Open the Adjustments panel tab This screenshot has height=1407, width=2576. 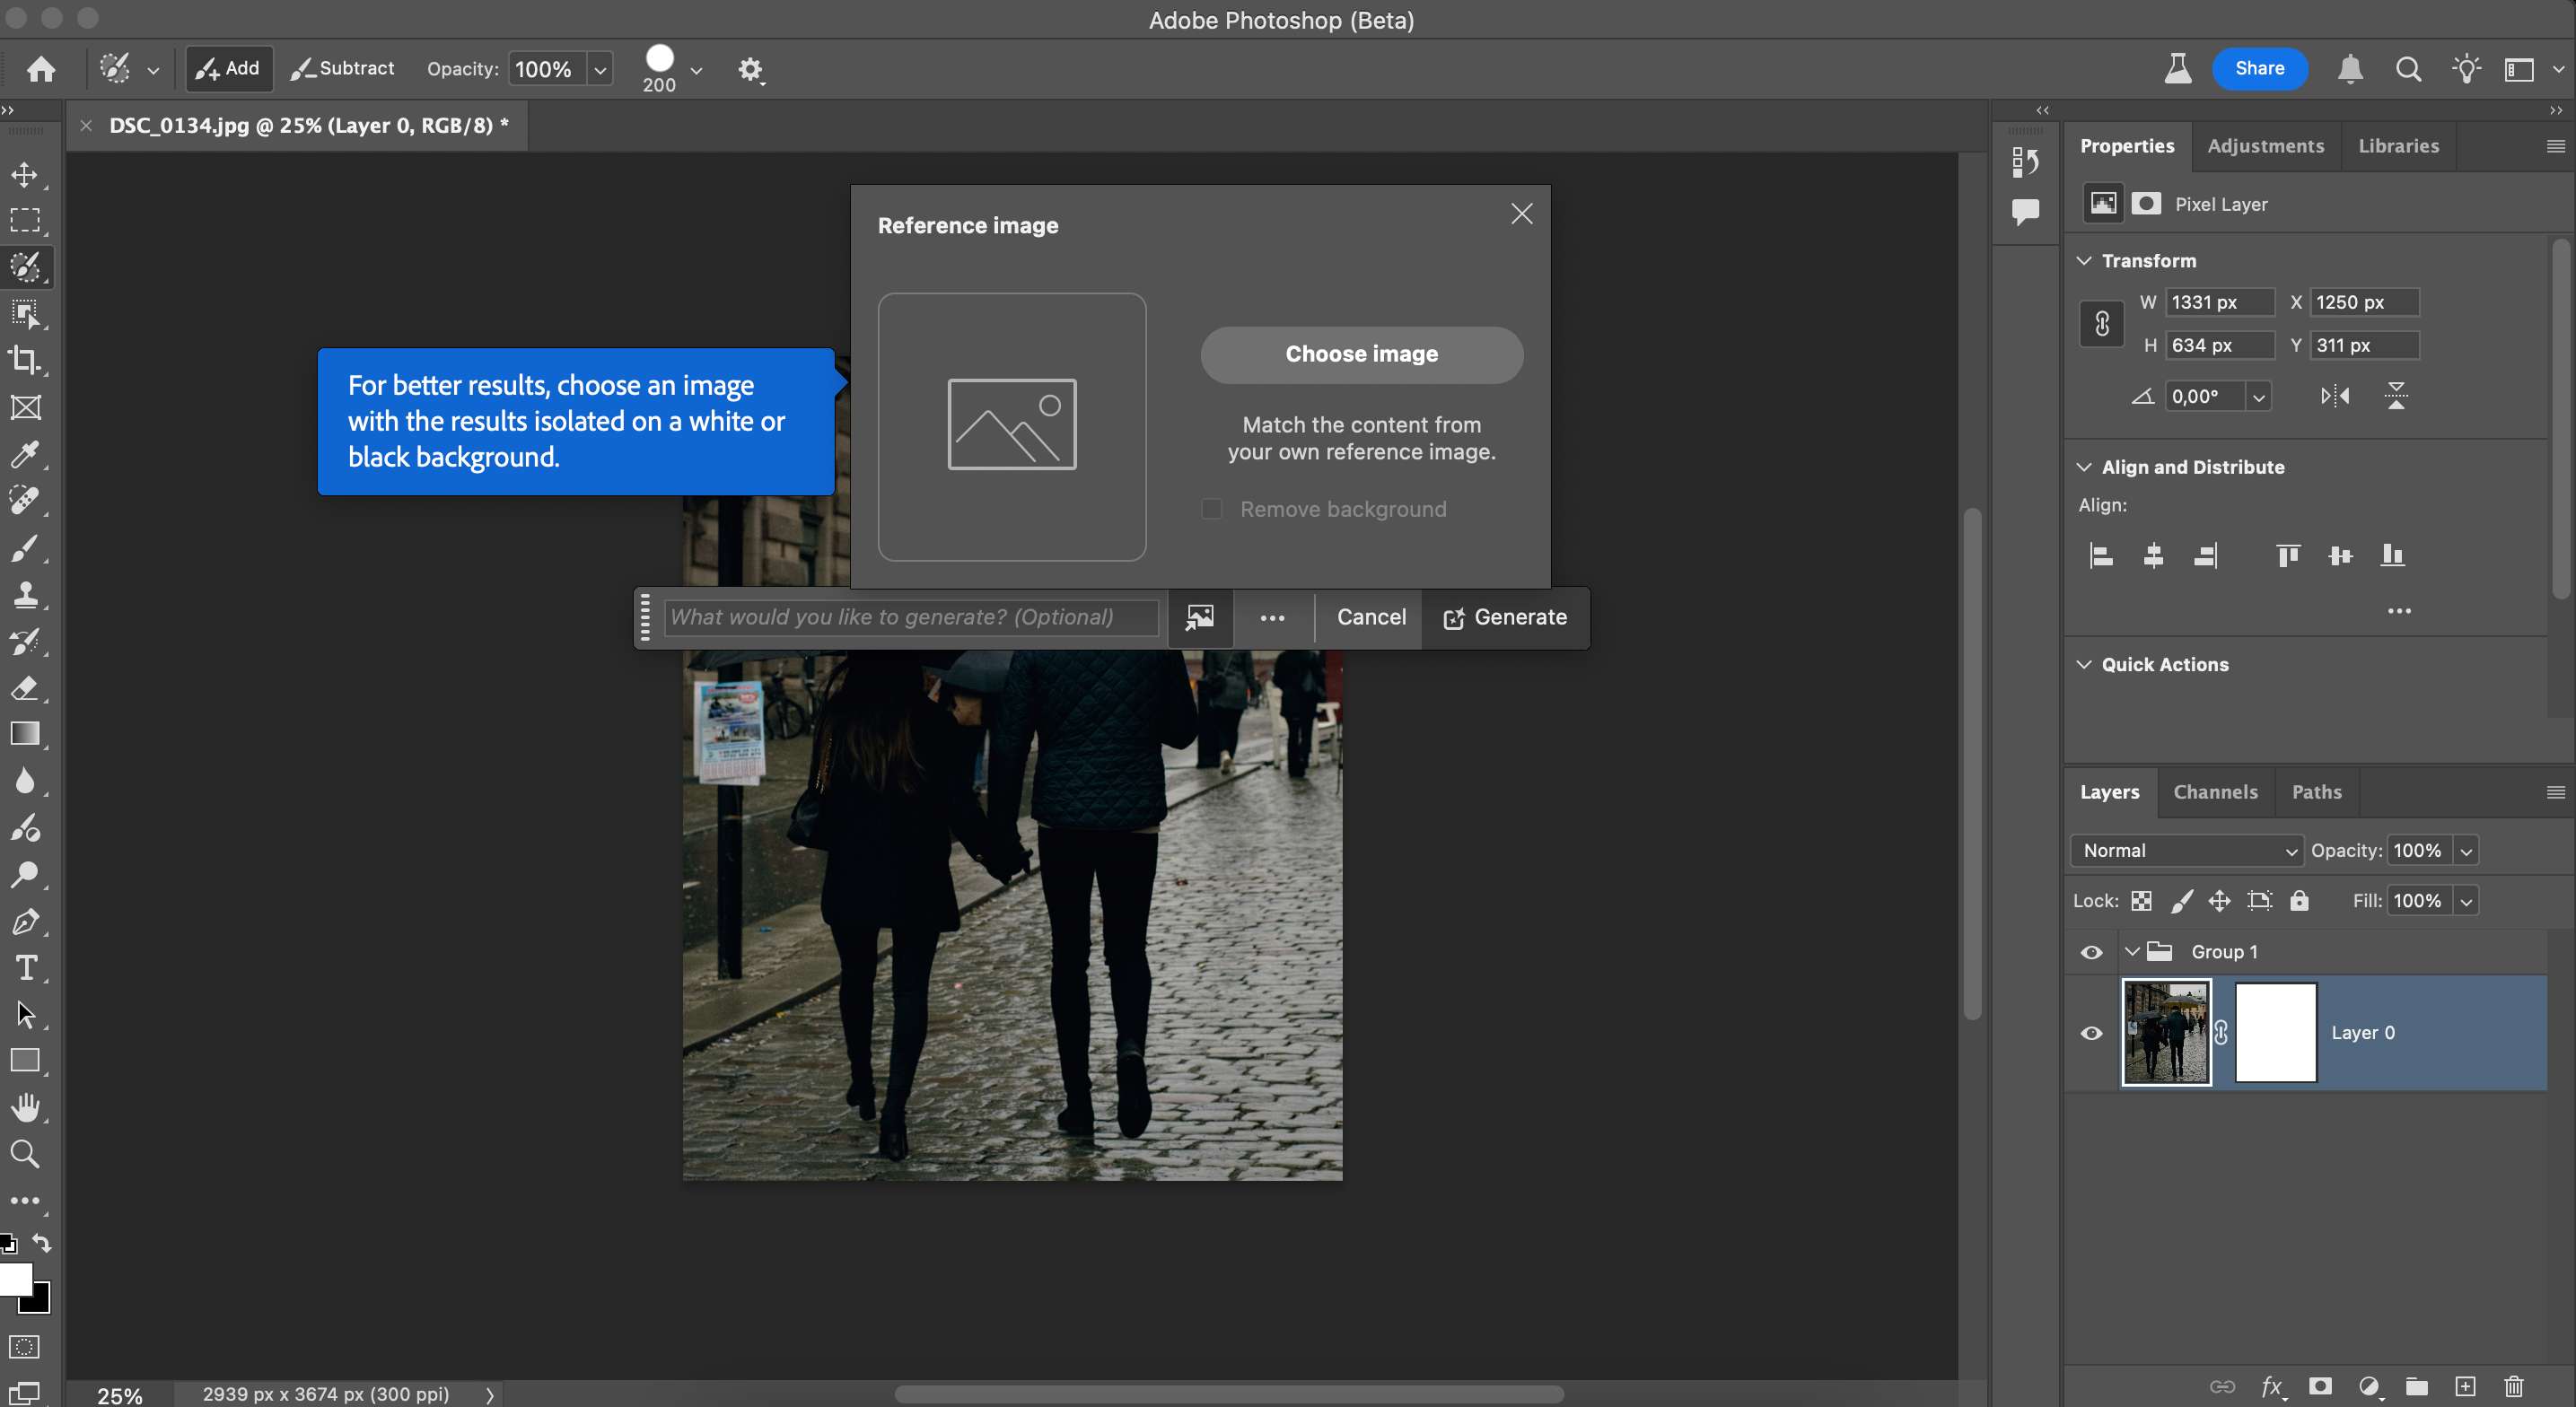coord(2266,146)
